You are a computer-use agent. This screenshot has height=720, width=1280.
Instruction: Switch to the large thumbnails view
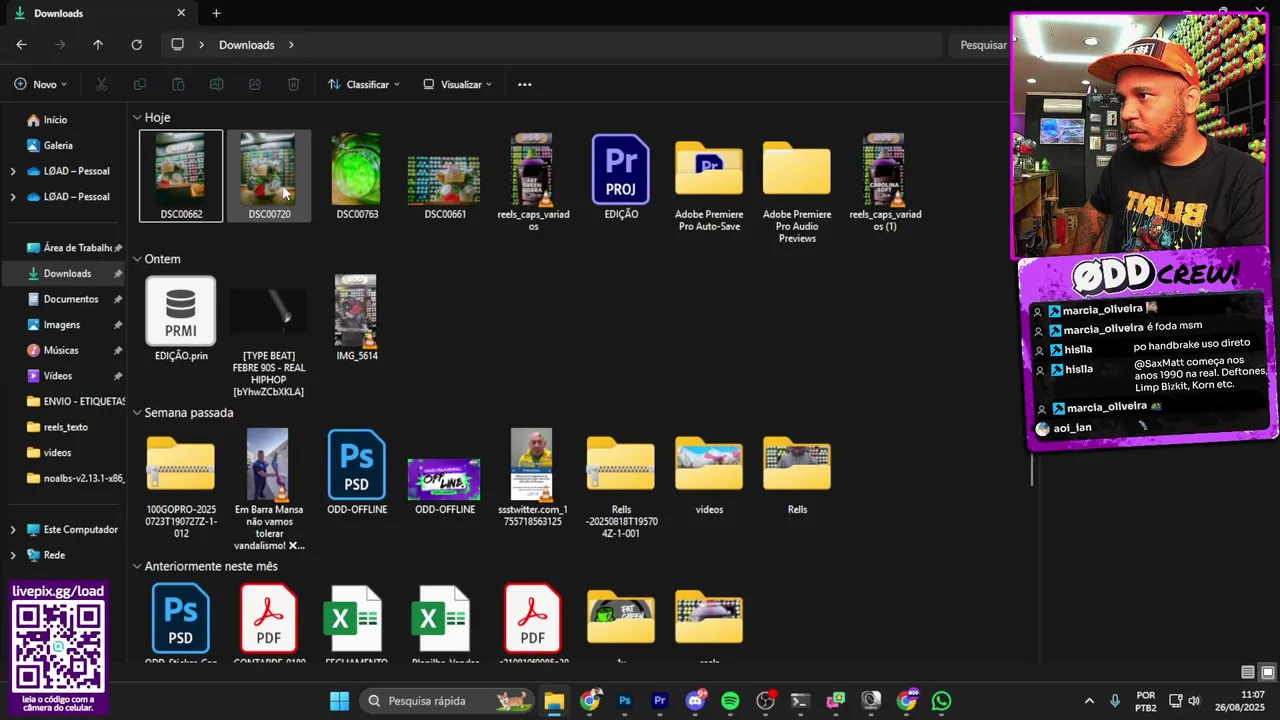coord(1267,672)
